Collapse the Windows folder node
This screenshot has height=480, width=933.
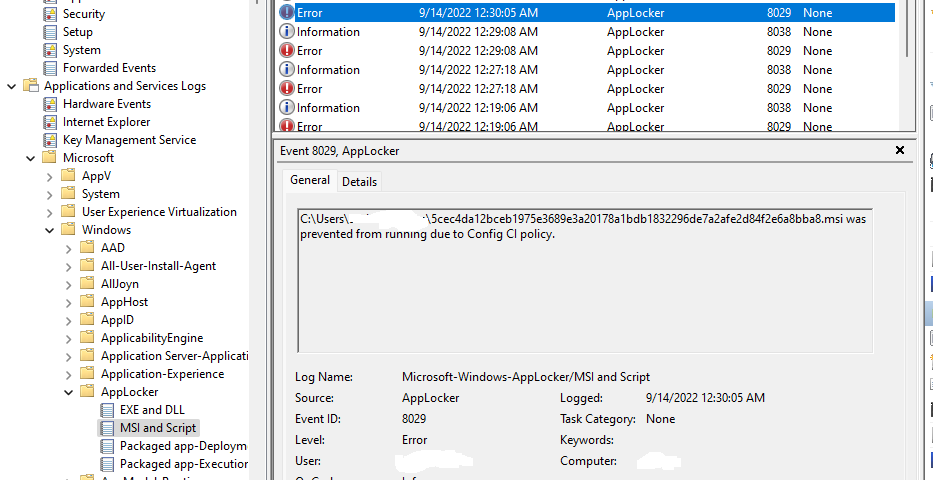50,230
